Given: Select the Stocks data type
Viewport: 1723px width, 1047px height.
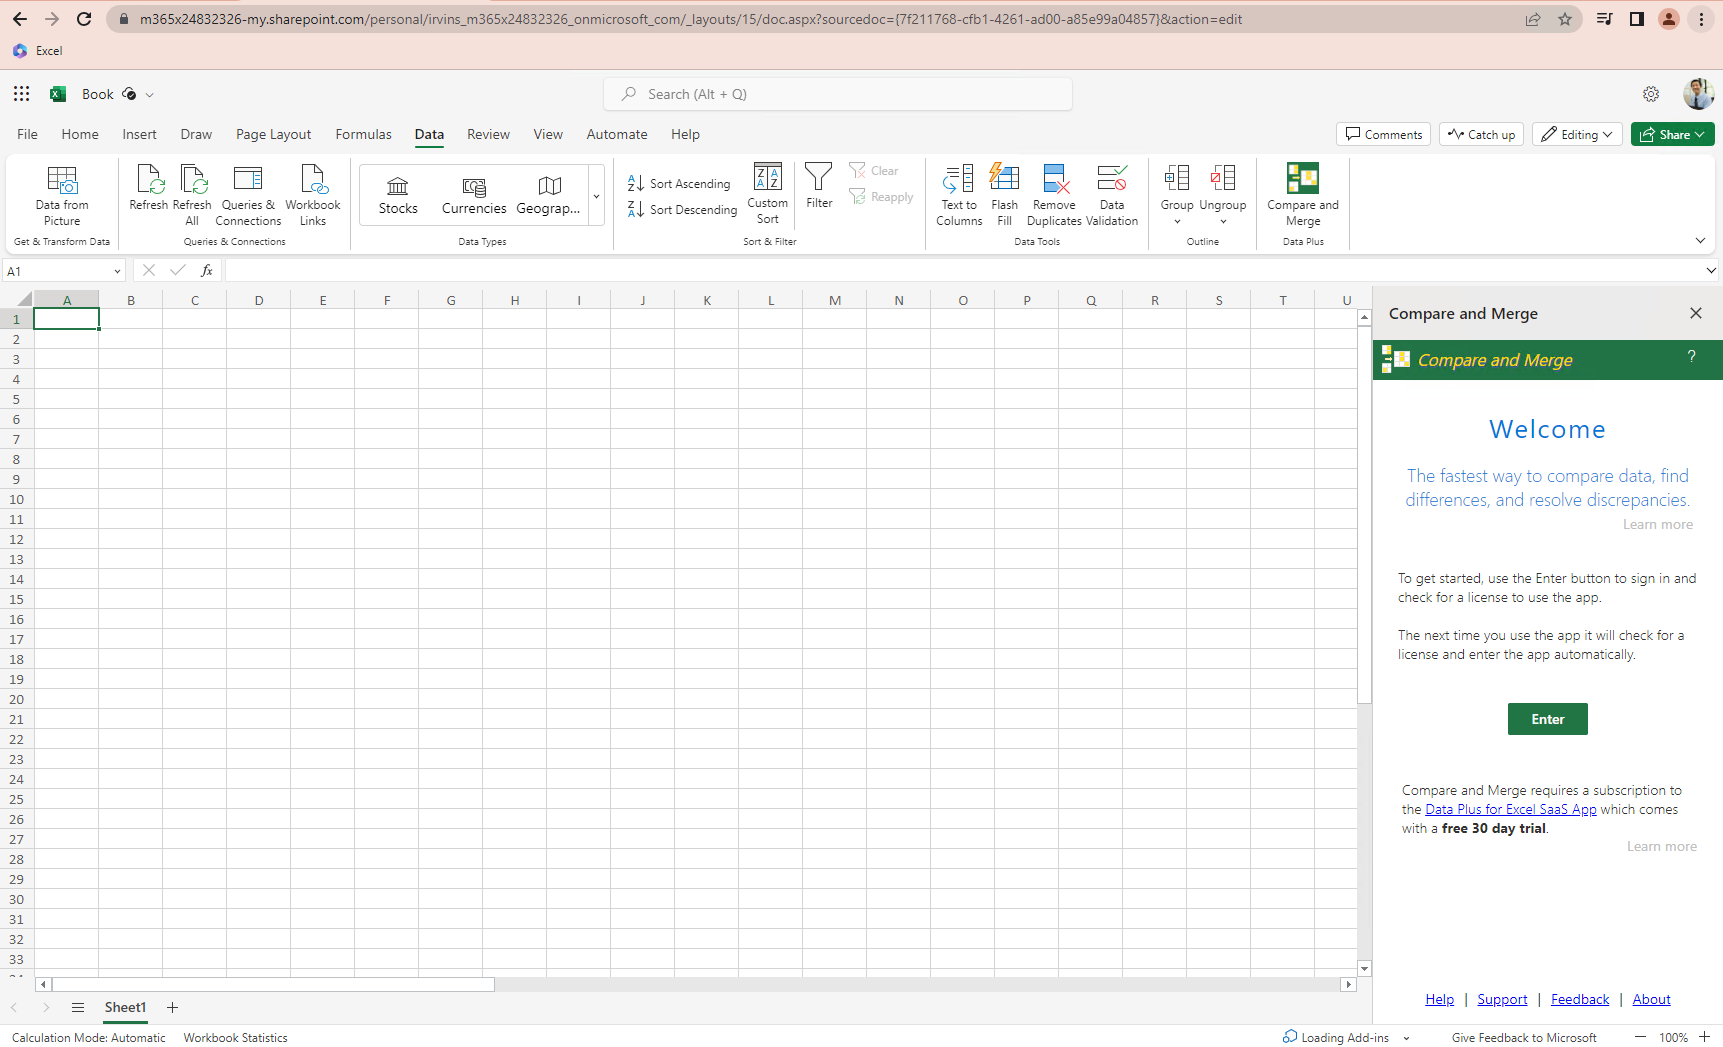Looking at the screenshot, I should 398,196.
